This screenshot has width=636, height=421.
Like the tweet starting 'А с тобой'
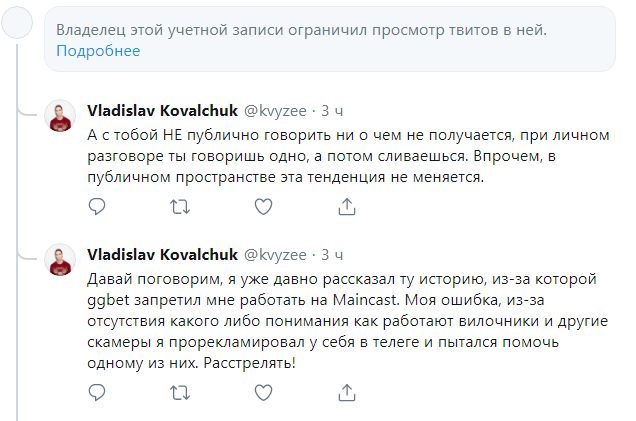[263, 206]
